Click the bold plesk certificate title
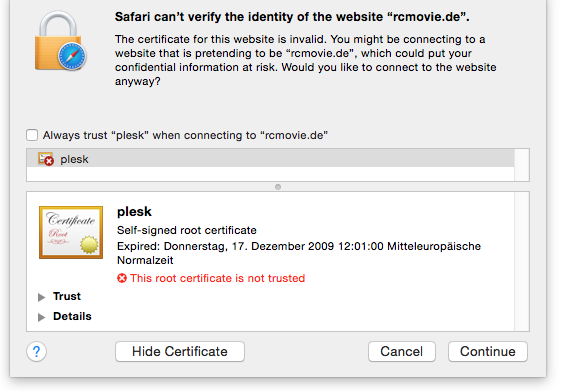The image size is (567, 391). pyautogui.click(x=134, y=212)
